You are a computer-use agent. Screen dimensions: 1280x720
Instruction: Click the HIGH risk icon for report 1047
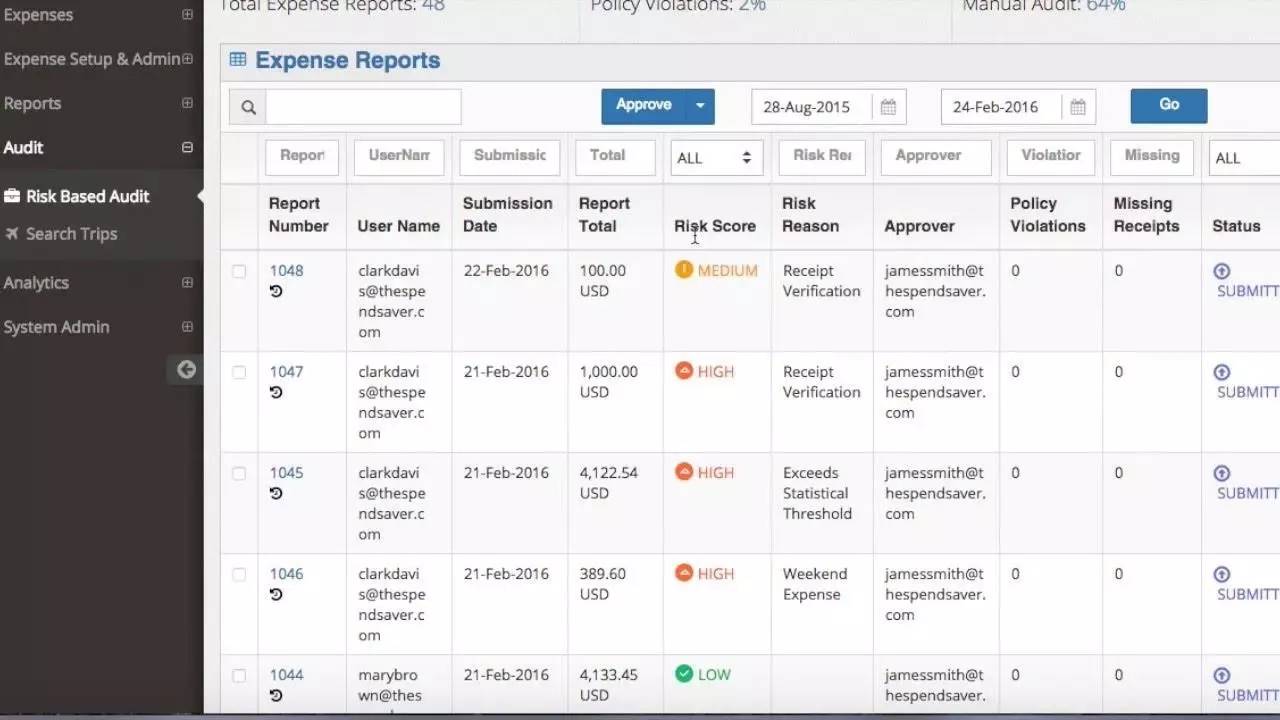(x=684, y=371)
